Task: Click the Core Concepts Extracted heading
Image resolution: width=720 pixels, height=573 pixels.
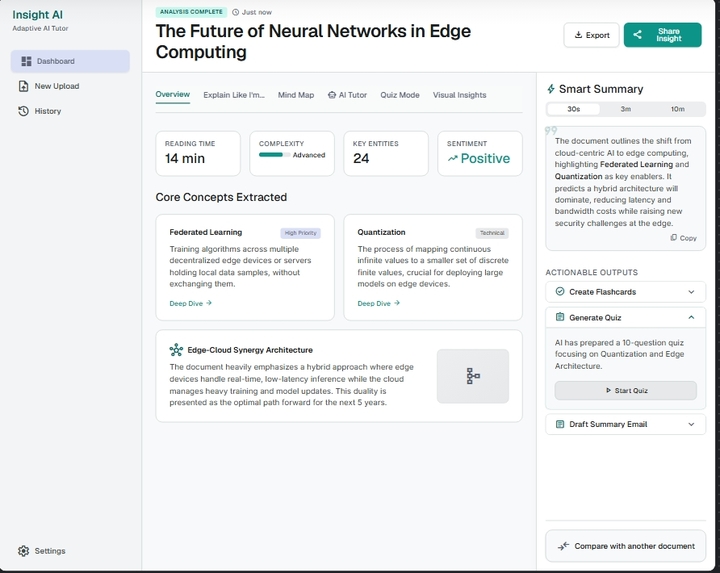Action: pos(221,197)
